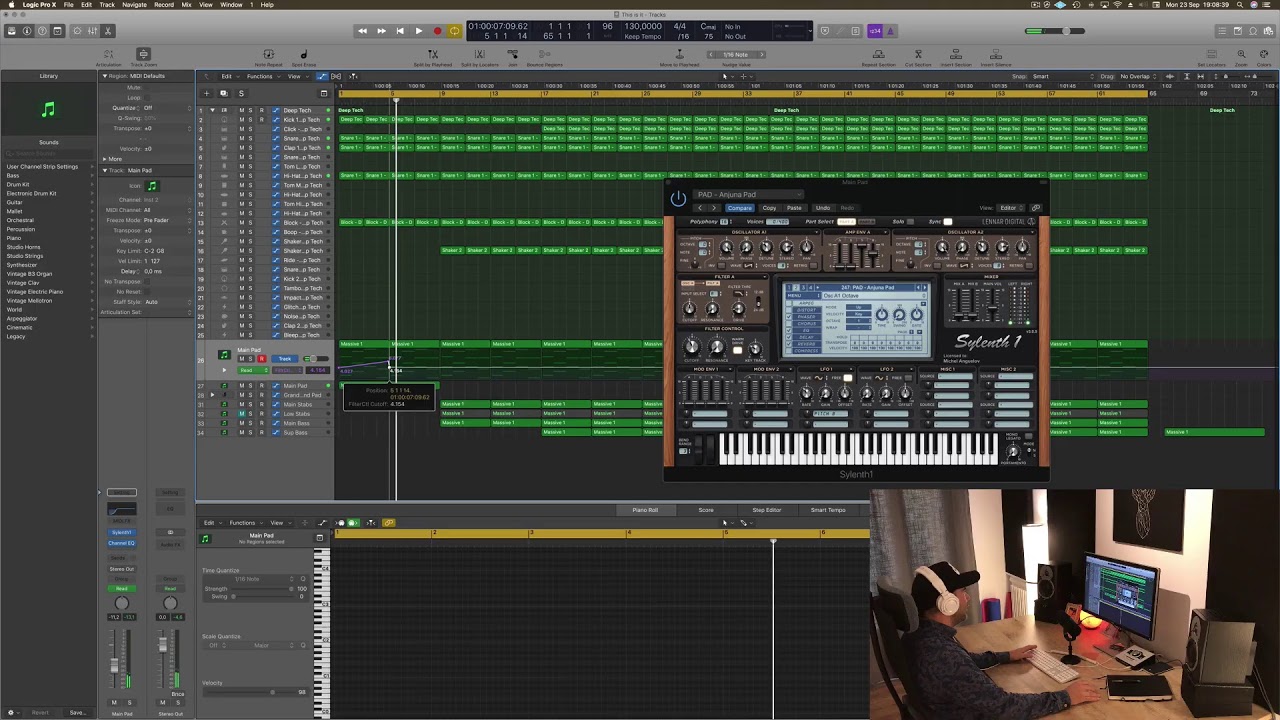The width and height of the screenshot is (1280, 720).
Task: Open the Library panel icon
Action: tap(12, 31)
